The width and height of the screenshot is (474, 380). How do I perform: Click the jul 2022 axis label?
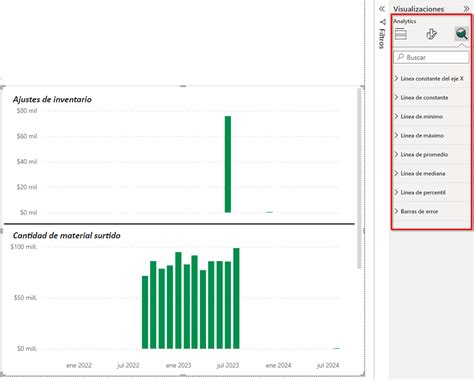(x=128, y=365)
